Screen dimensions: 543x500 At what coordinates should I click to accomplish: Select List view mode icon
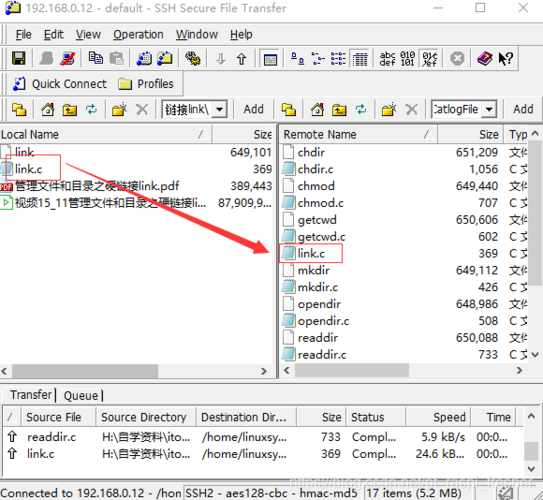point(338,58)
